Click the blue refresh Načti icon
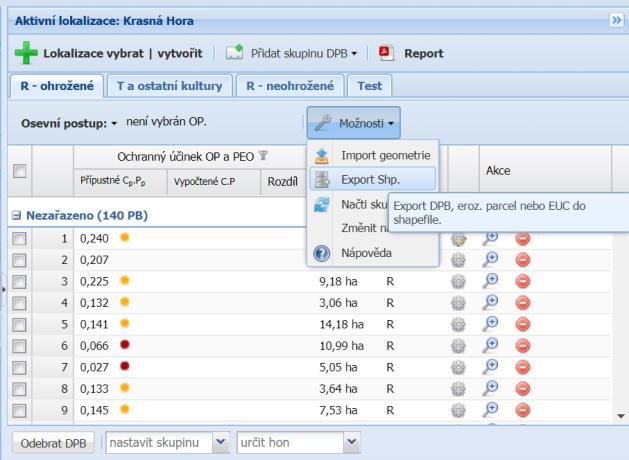Viewport: 629px width, 460px height. (x=322, y=204)
